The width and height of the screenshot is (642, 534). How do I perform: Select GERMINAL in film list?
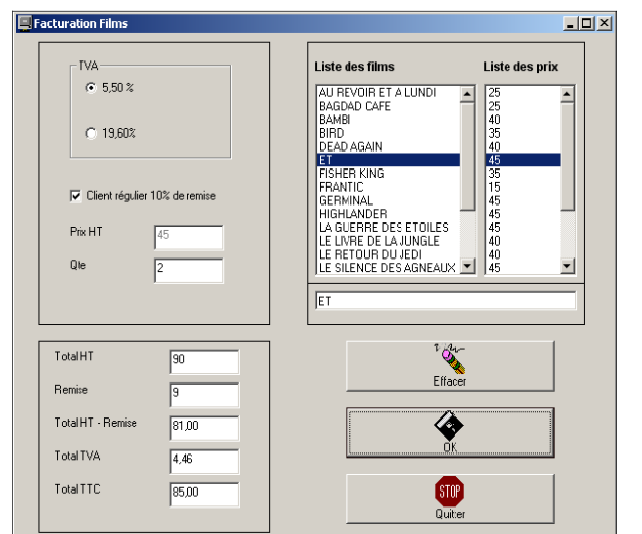pyautogui.click(x=388, y=200)
